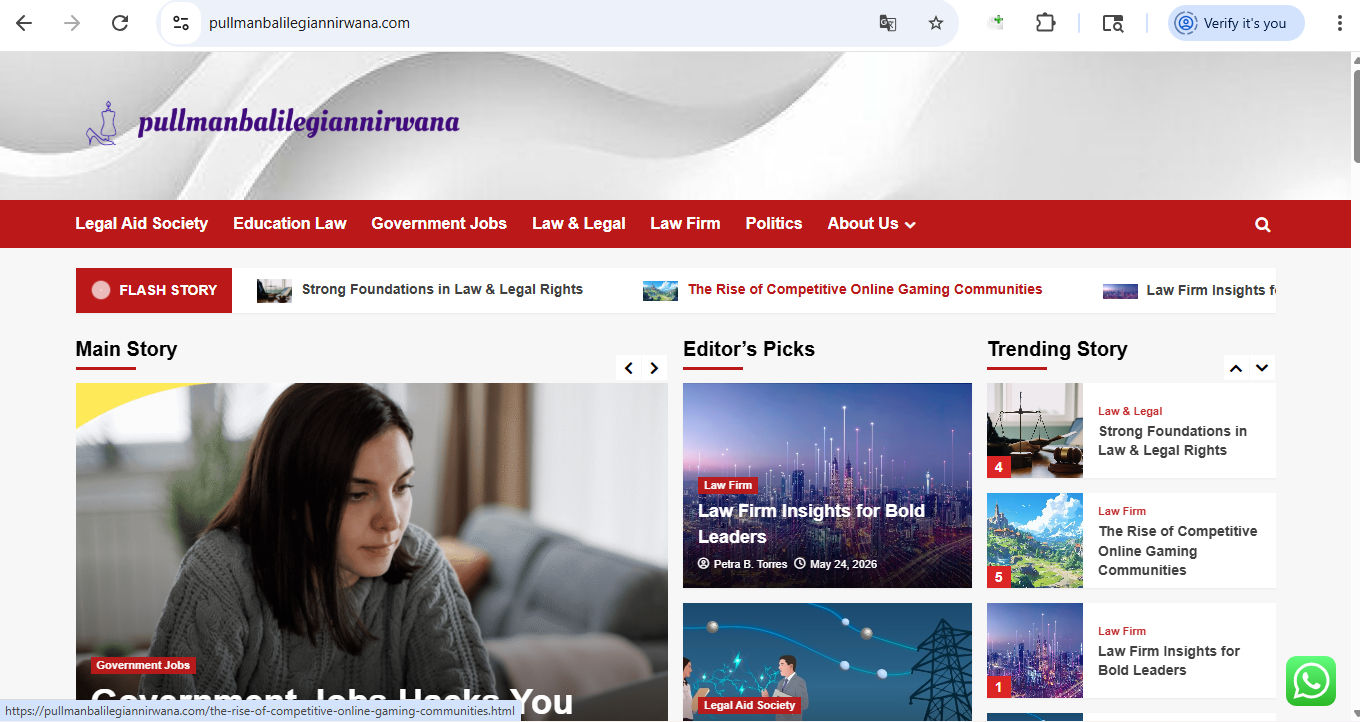The height and width of the screenshot is (722, 1360).
Task: Open trending Strong Foundations in Law & Legal Rights
Action: (1173, 441)
